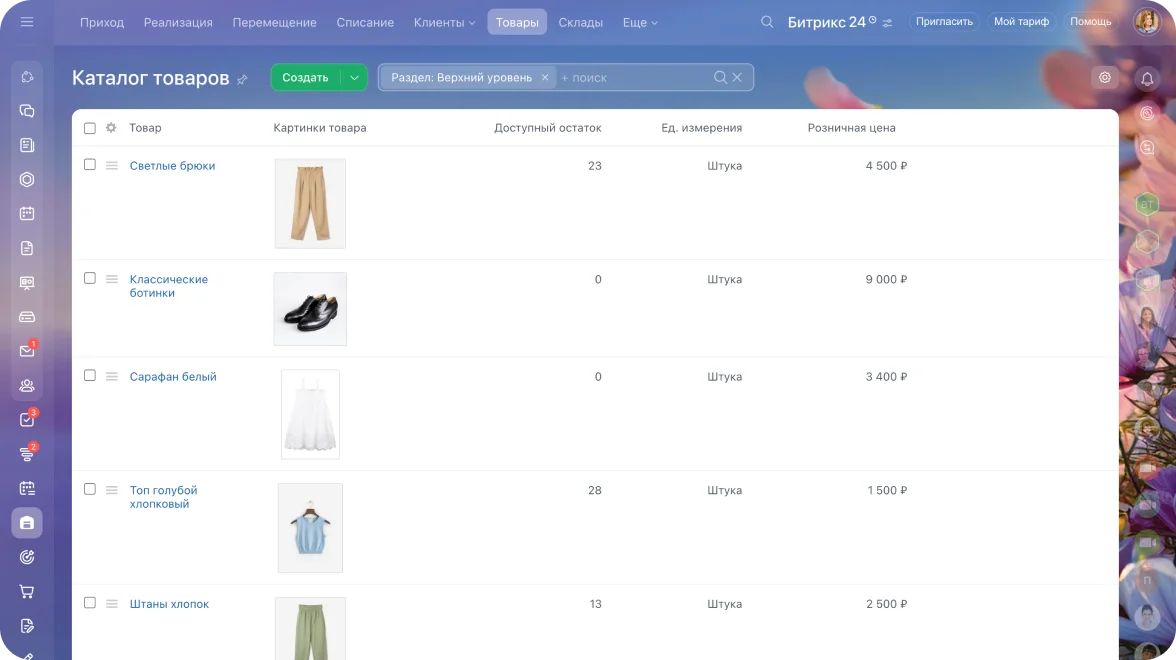Open the Светлые брюки product link
Screen dimensions: 1176x660
pos(172,166)
